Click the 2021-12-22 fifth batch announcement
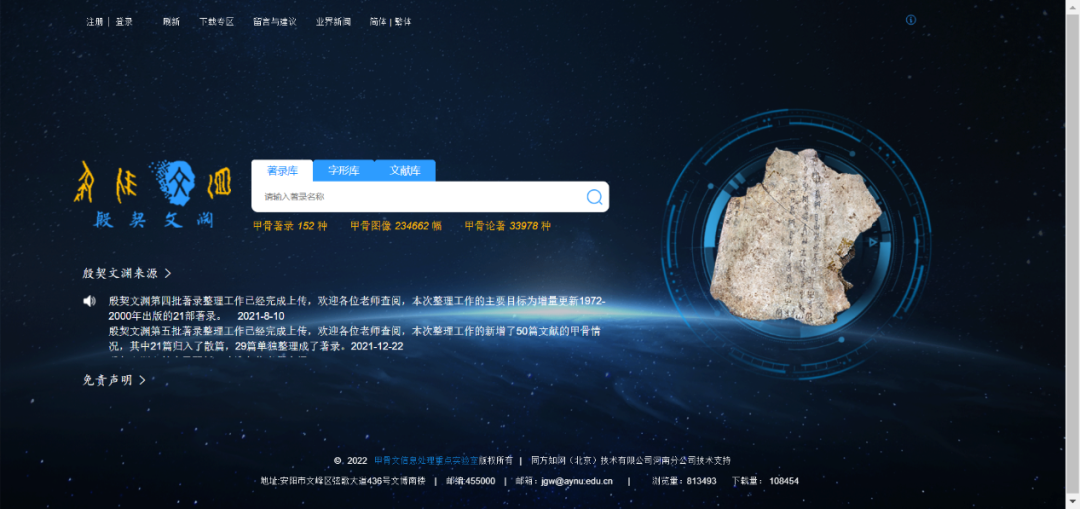Screen dimensions: 1080x509 [355, 338]
